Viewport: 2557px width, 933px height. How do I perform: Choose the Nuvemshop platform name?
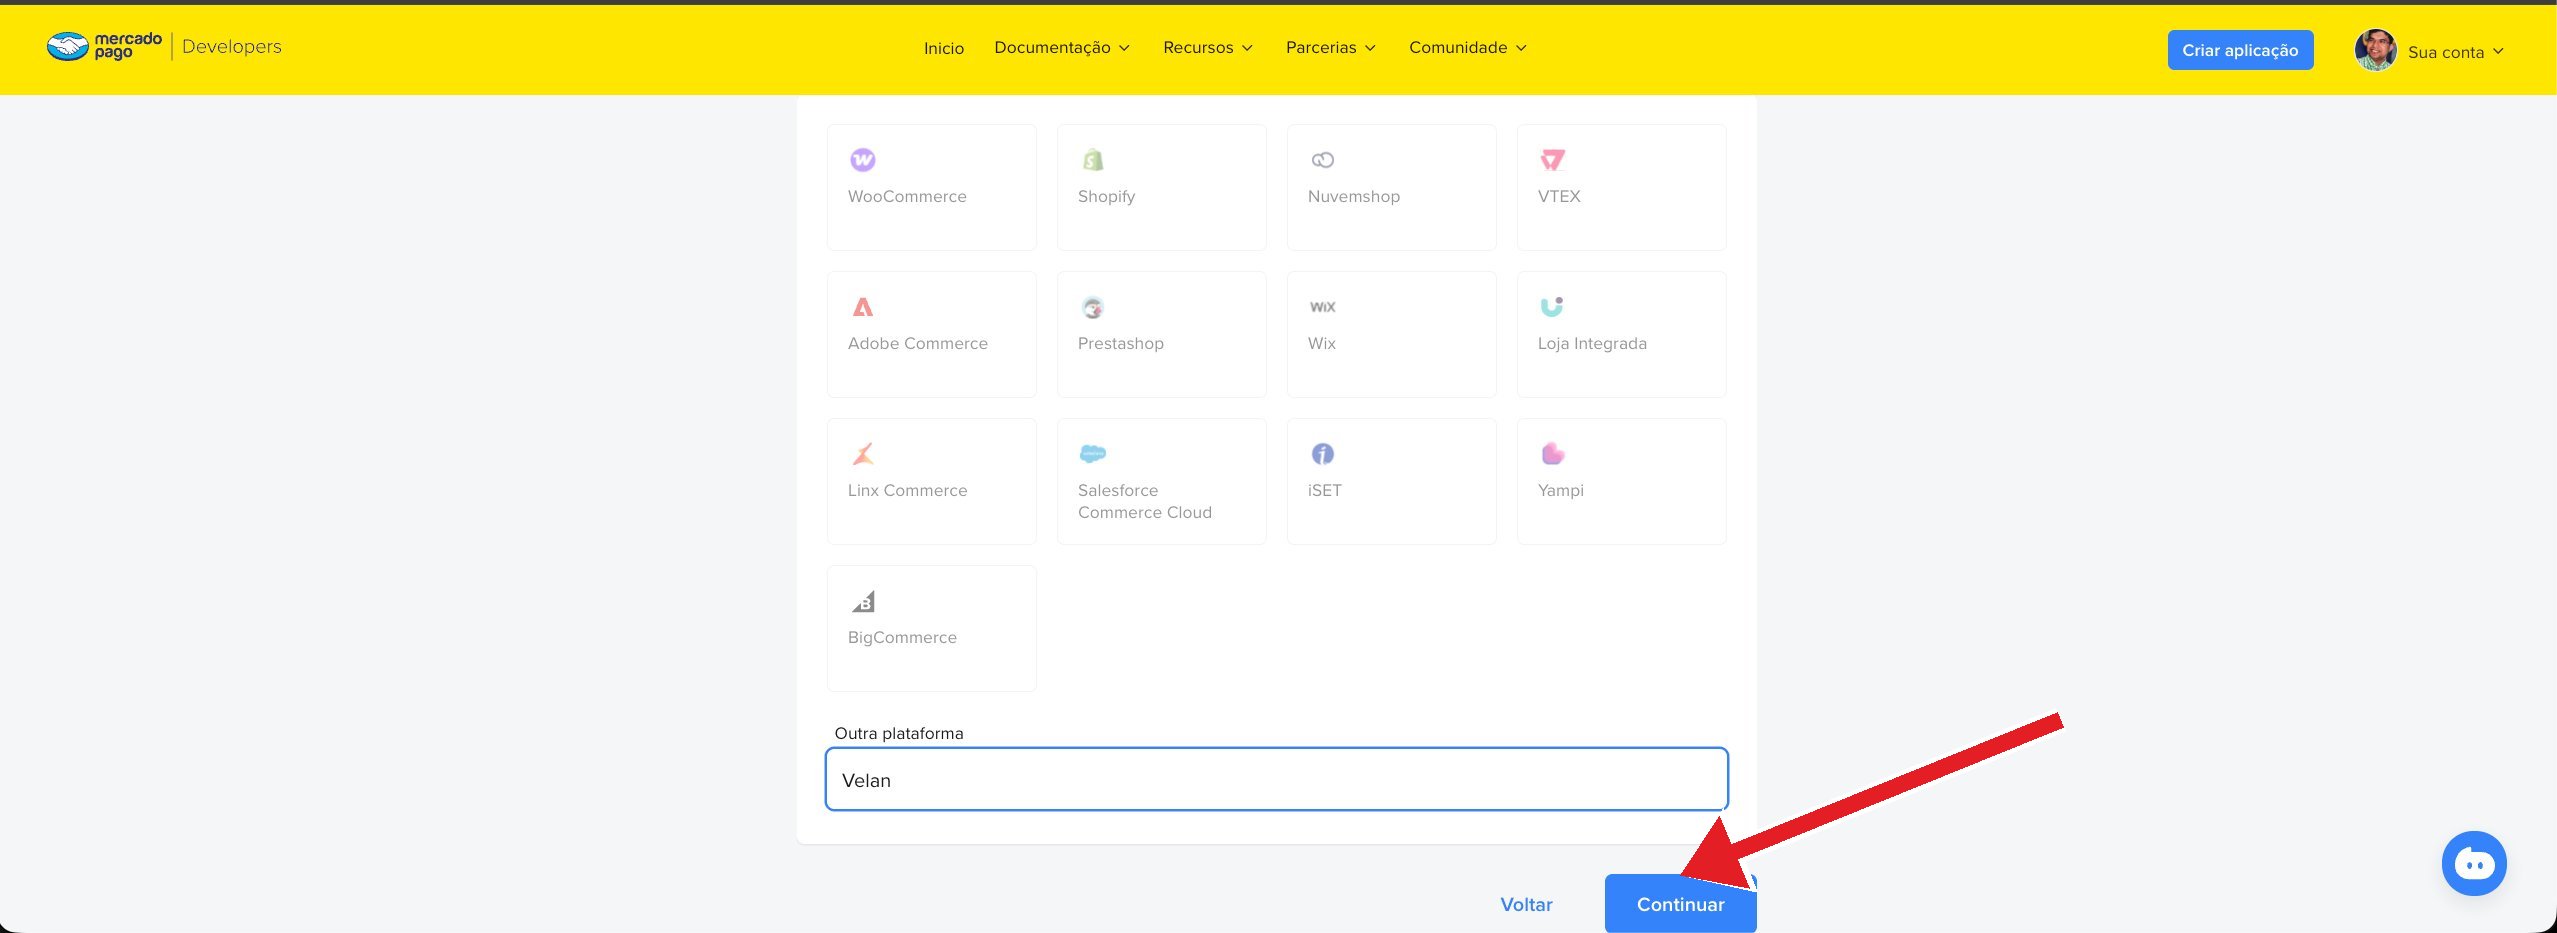point(1354,197)
